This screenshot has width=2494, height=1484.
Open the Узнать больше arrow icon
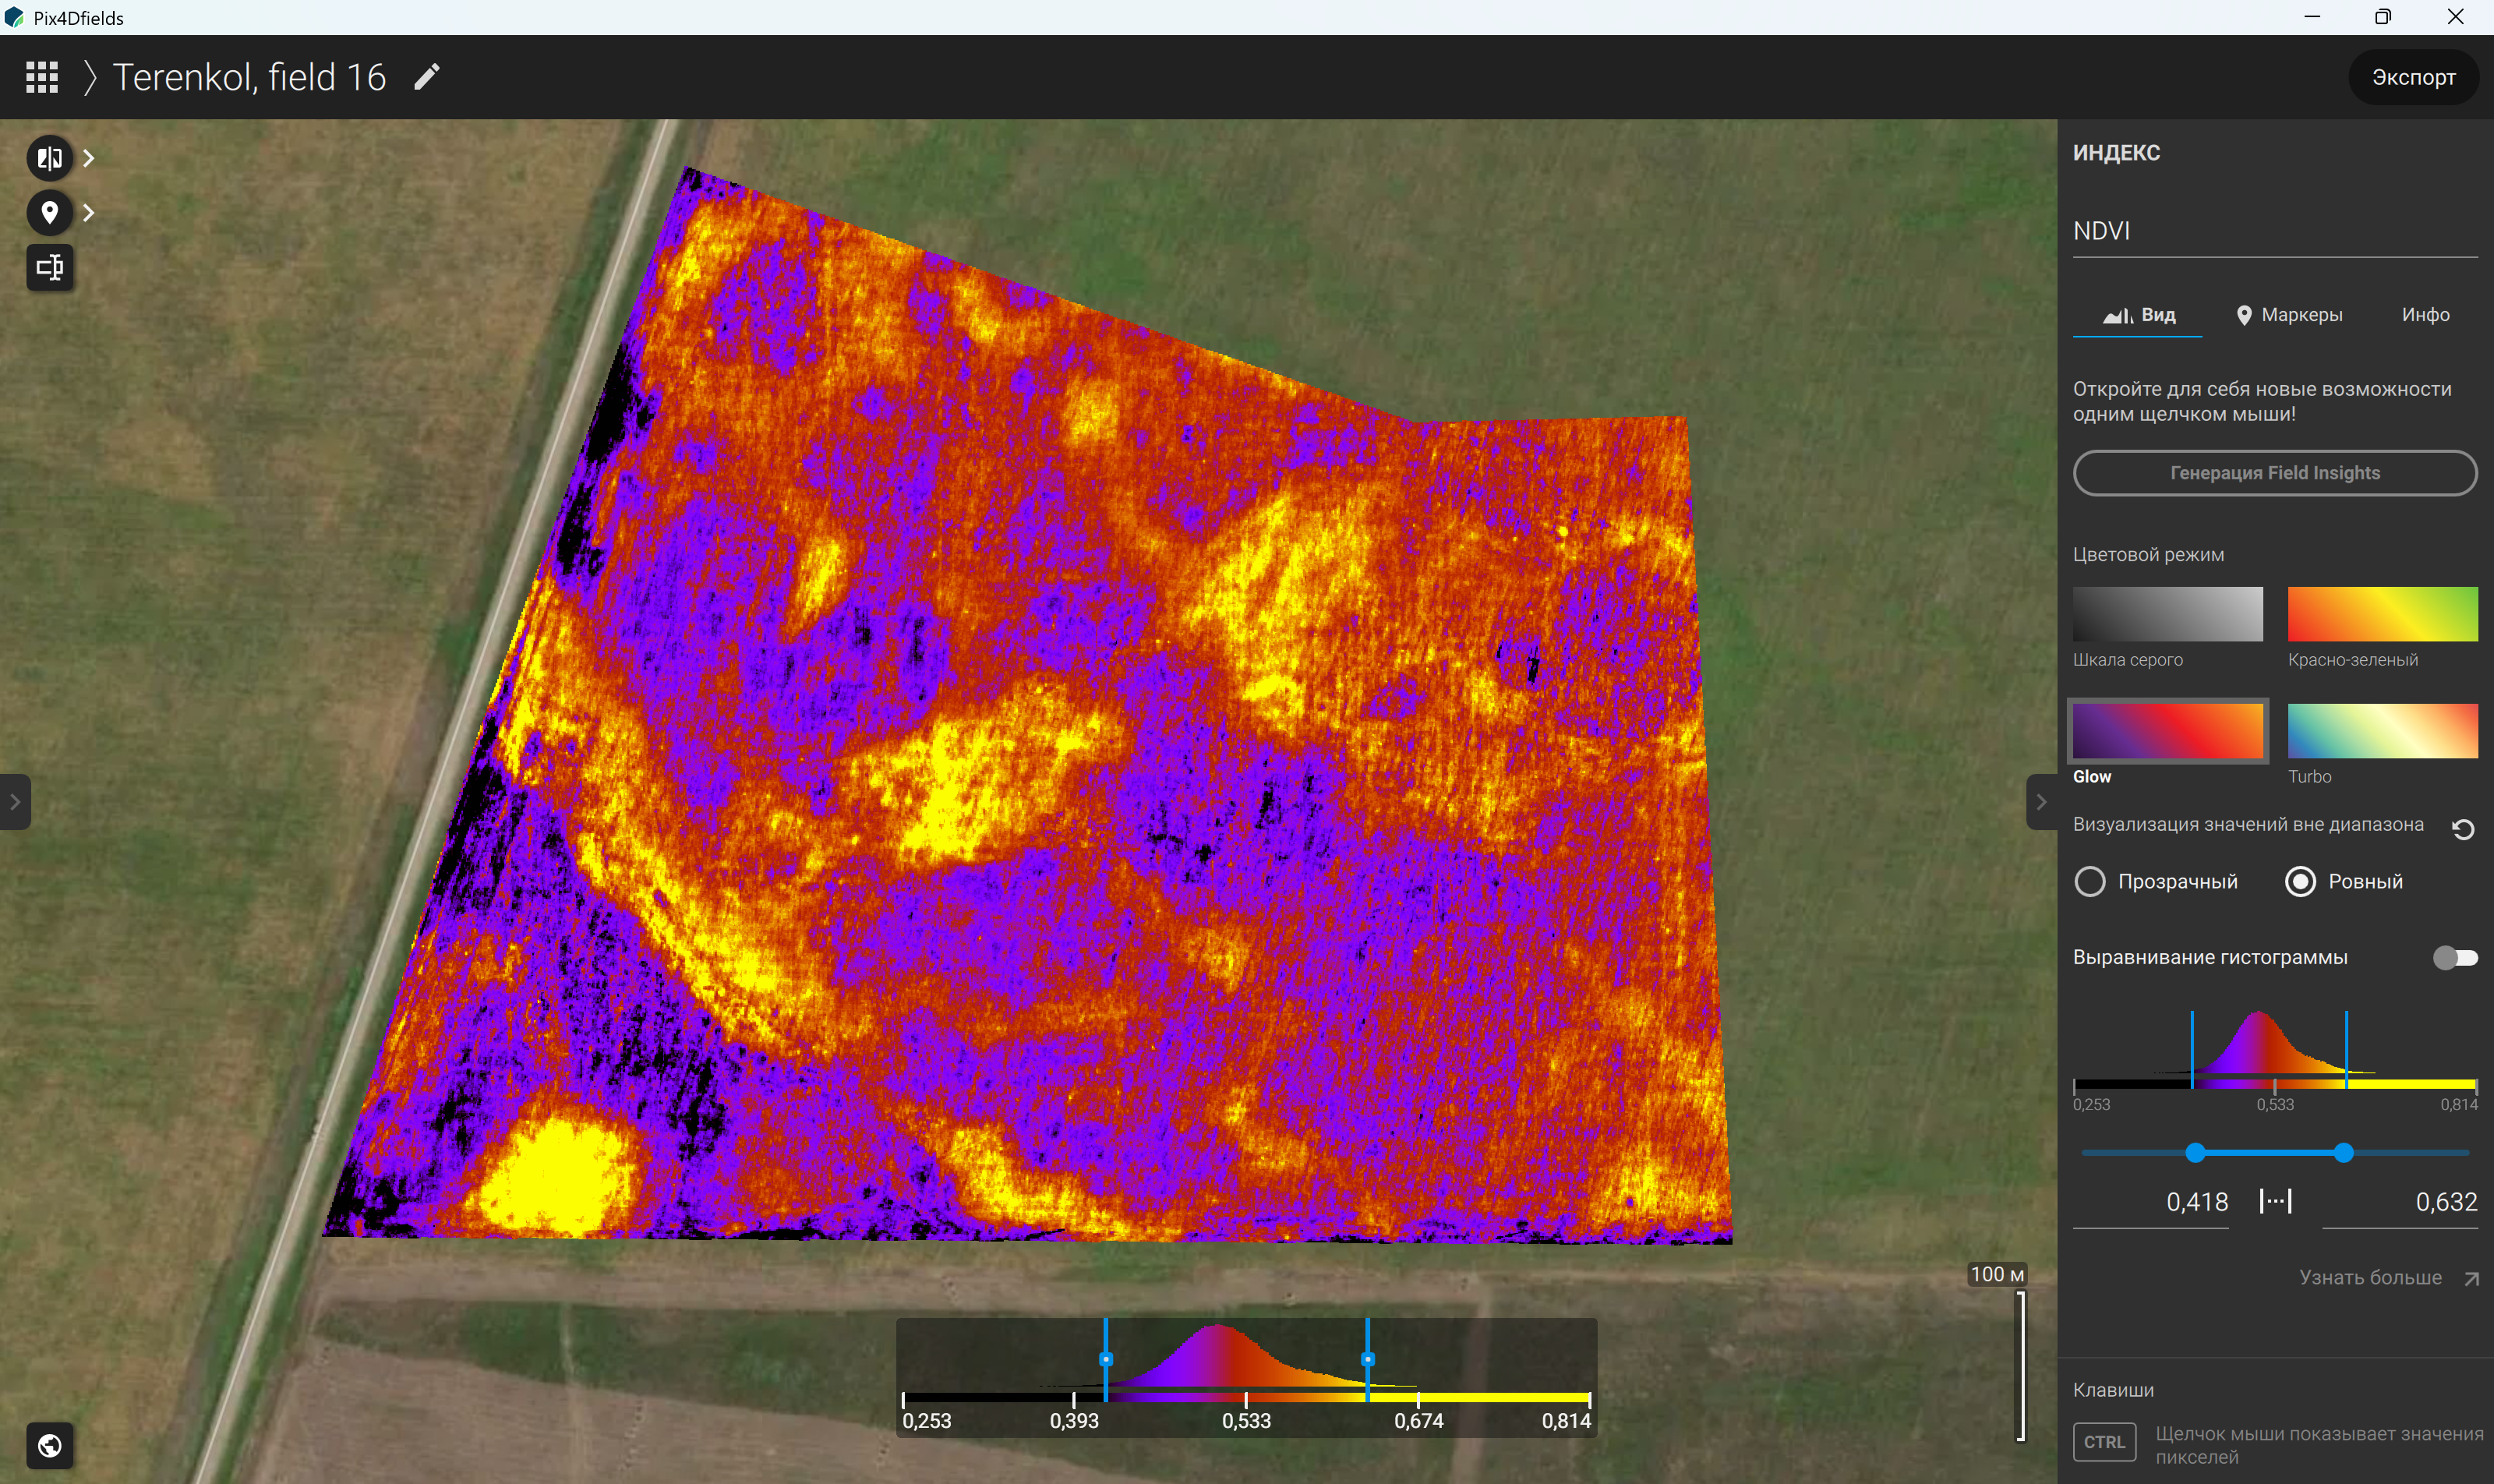tap(2471, 1278)
